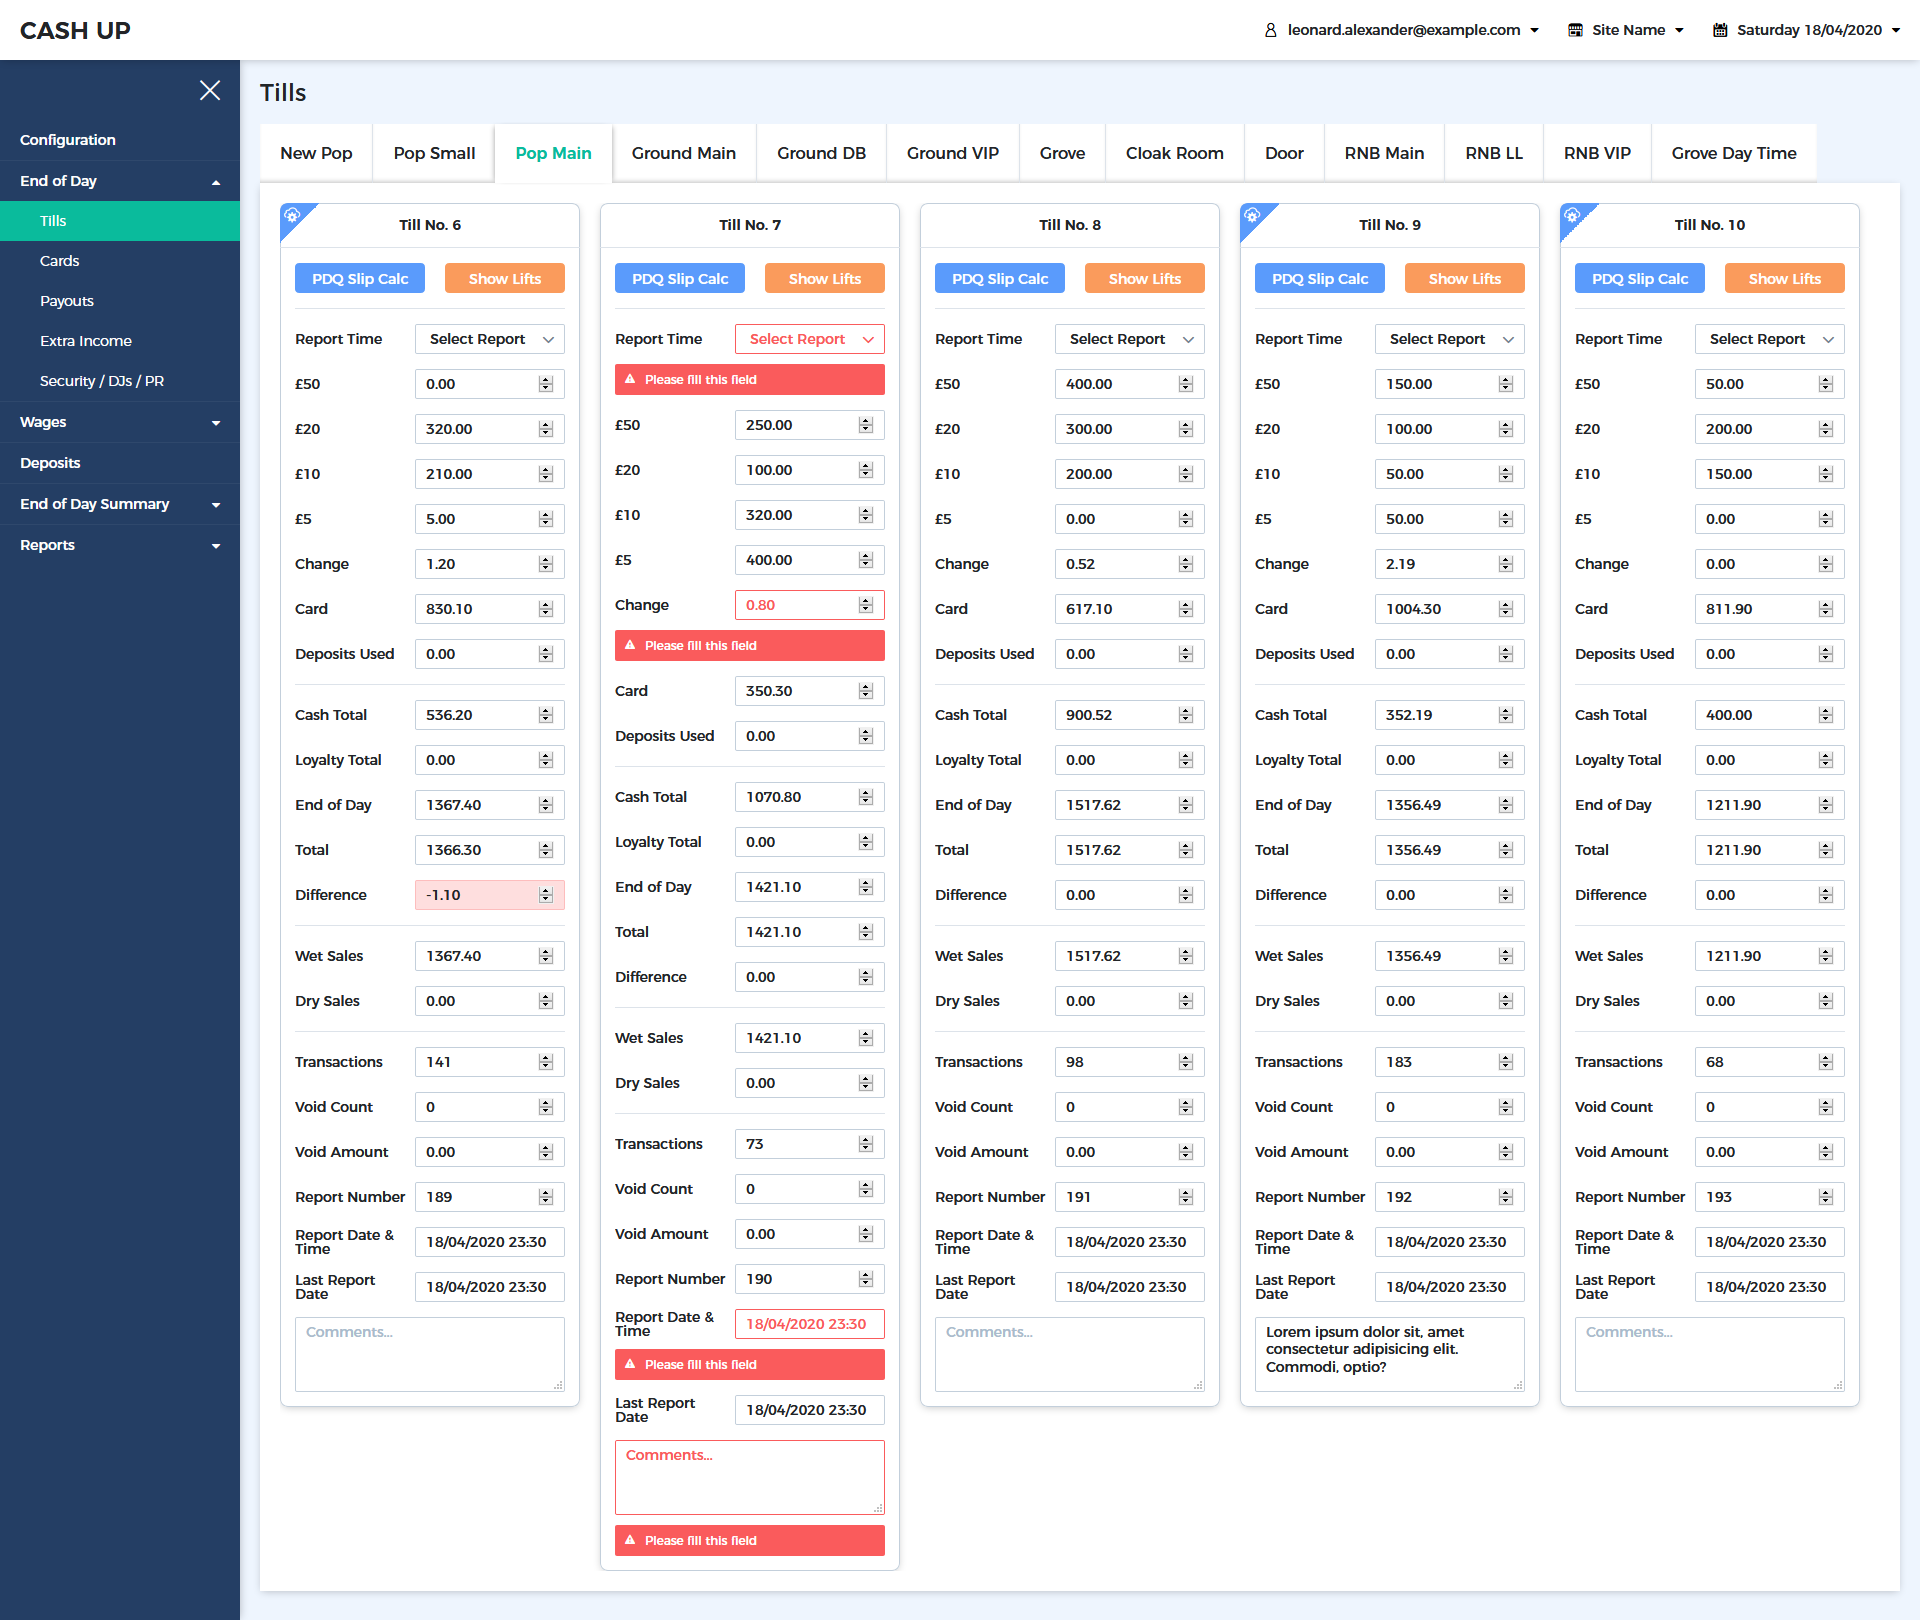Open Till No. 7 Select Report dropdown

click(x=810, y=339)
